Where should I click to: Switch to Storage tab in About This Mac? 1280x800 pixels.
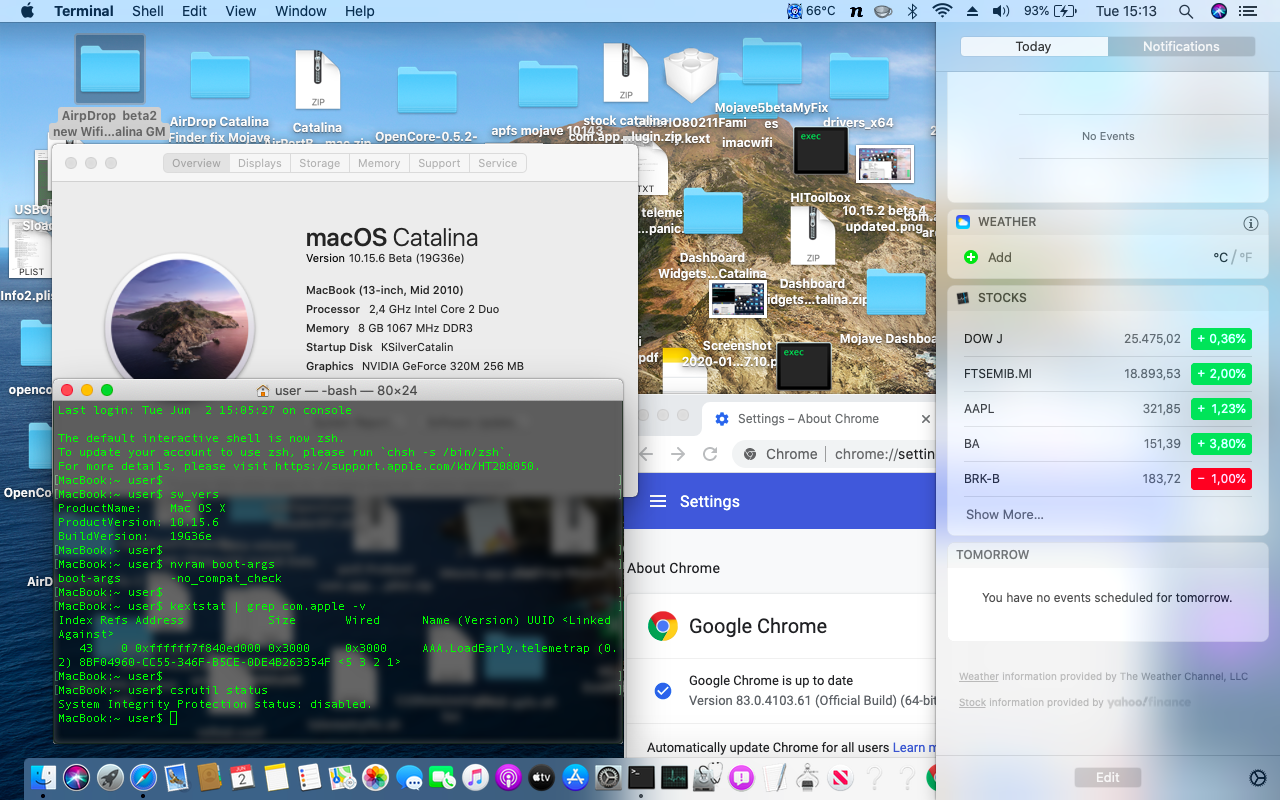[320, 163]
